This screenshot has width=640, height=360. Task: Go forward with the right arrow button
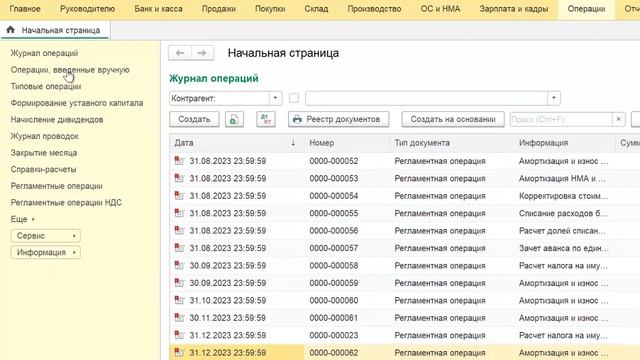pos(202,53)
